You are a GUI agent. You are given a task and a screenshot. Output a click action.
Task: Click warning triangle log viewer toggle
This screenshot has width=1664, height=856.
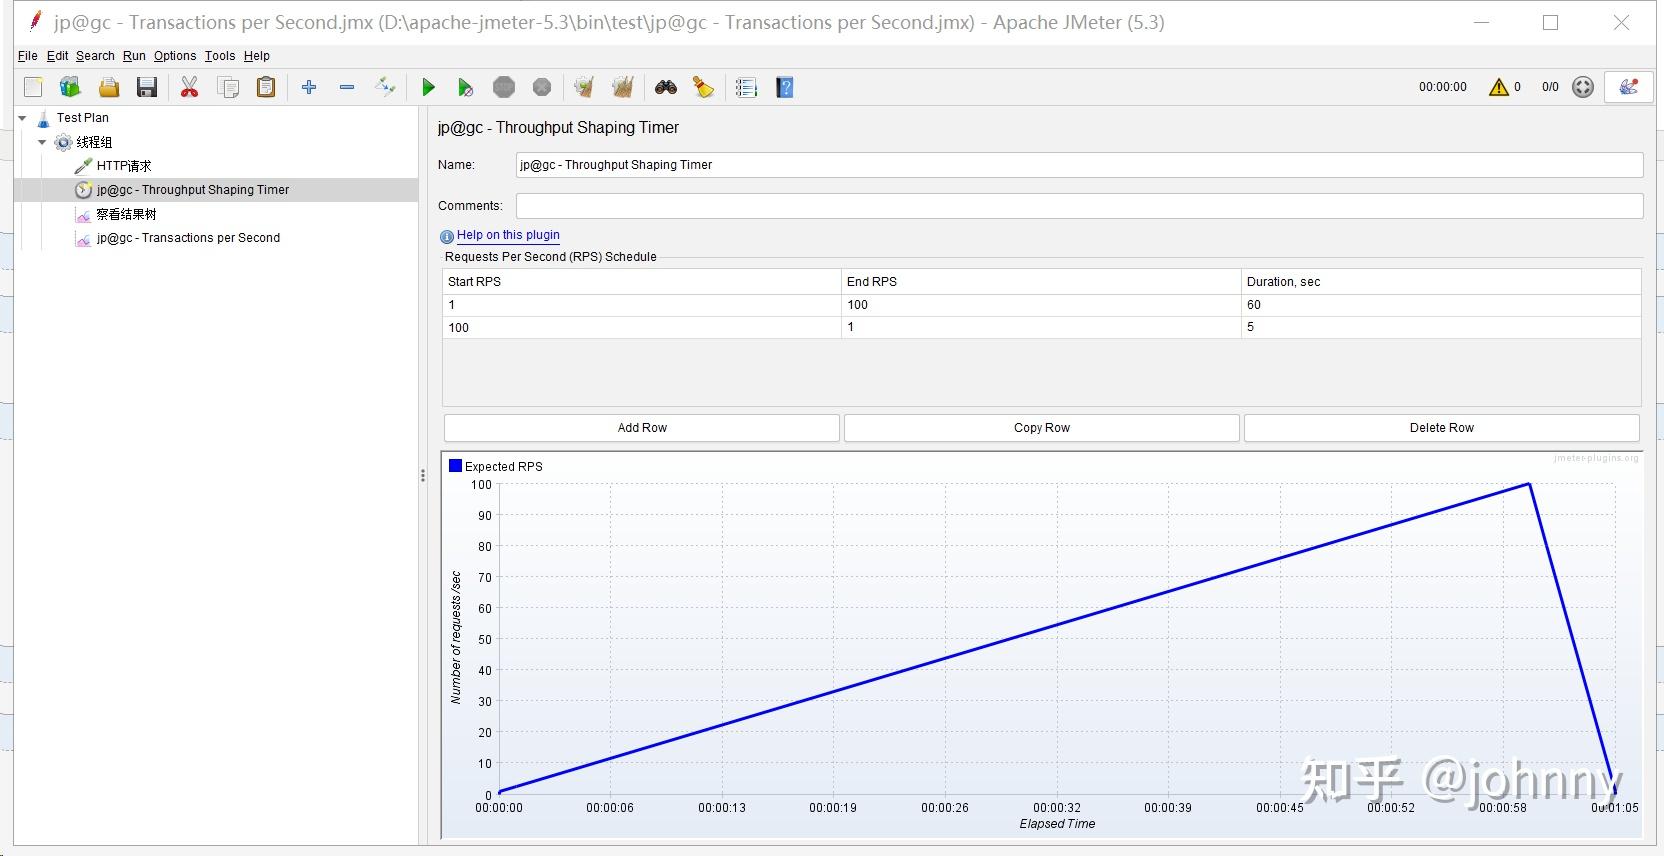pos(1498,87)
